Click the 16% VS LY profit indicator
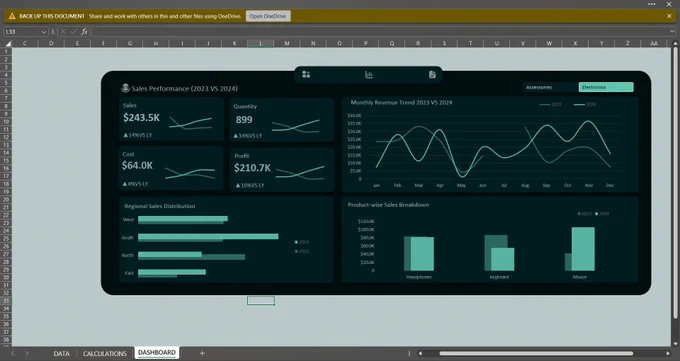Image resolution: width=680 pixels, height=361 pixels. coord(250,185)
